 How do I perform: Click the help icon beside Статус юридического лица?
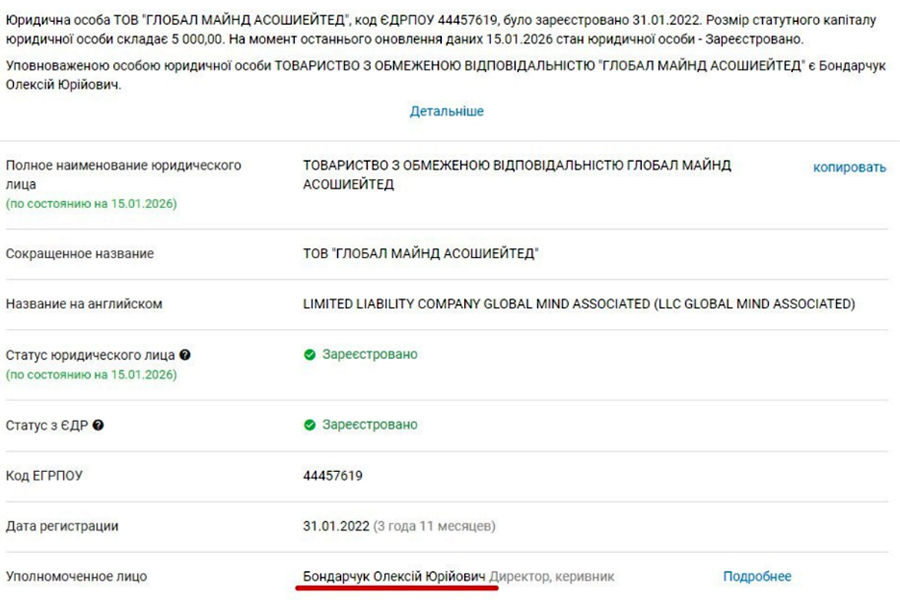coord(185,355)
